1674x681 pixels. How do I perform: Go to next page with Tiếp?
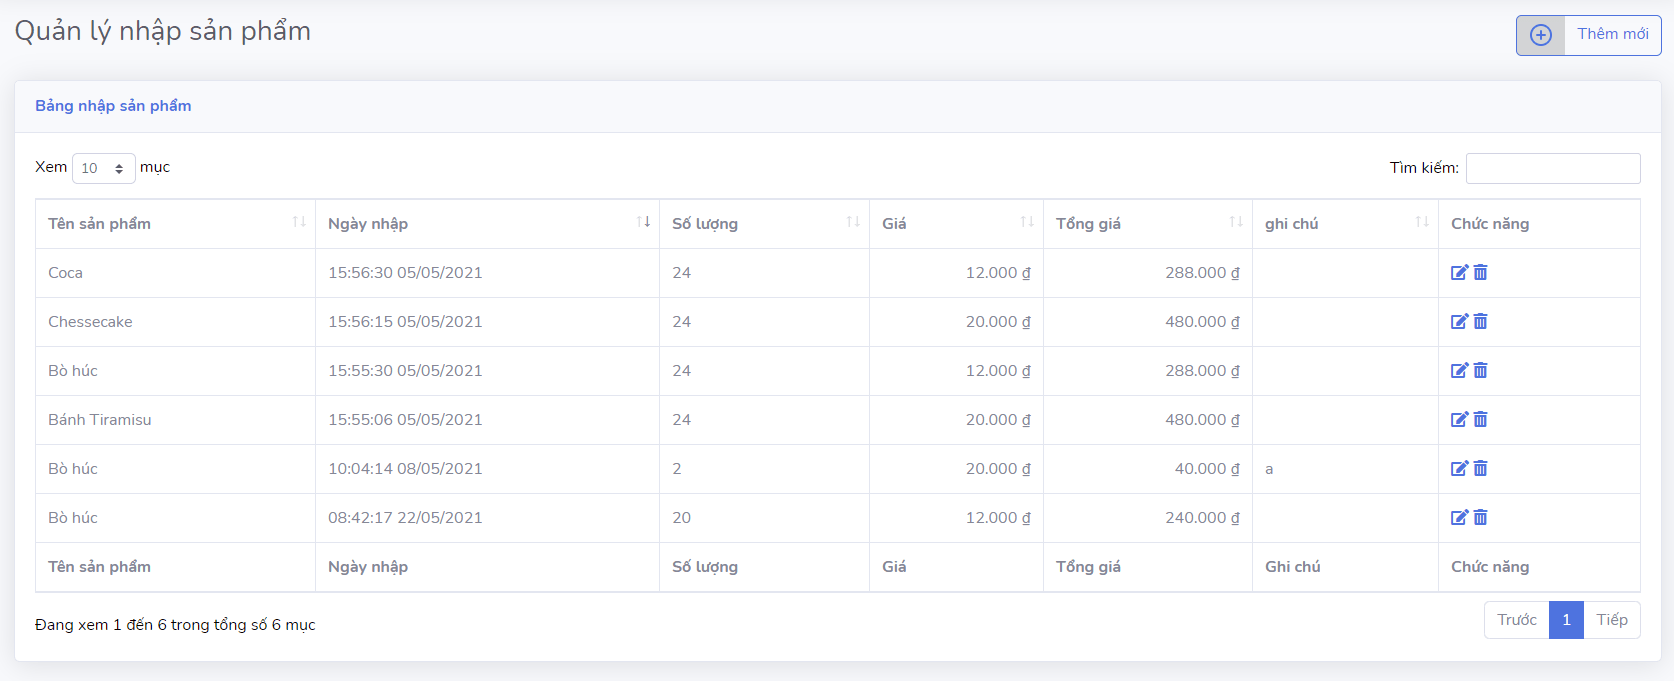pos(1612,620)
